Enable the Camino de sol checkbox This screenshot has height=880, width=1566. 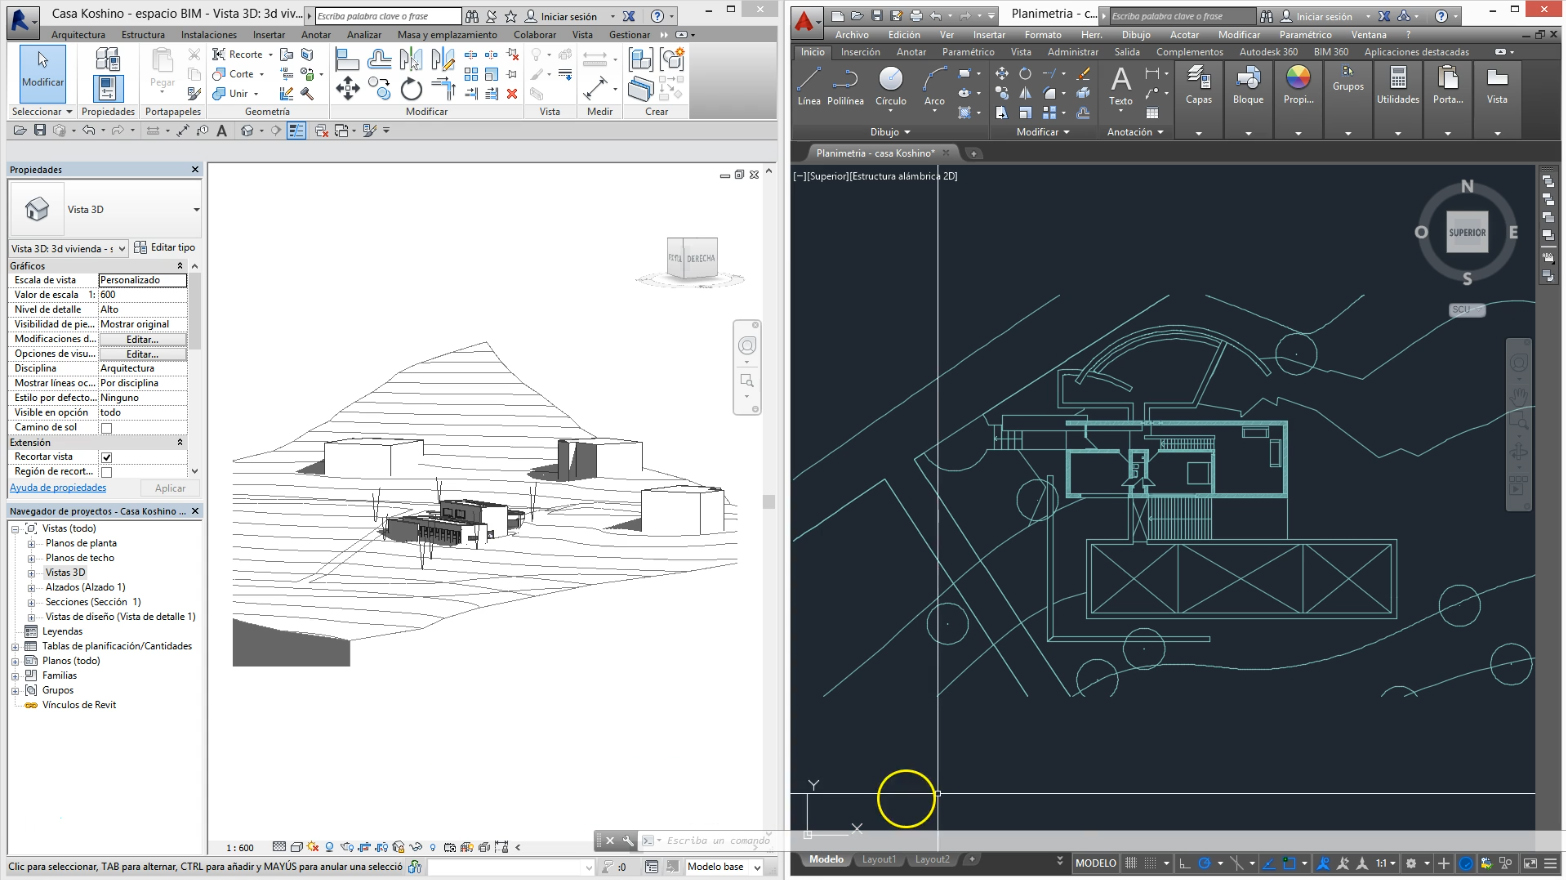[x=107, y=428]
